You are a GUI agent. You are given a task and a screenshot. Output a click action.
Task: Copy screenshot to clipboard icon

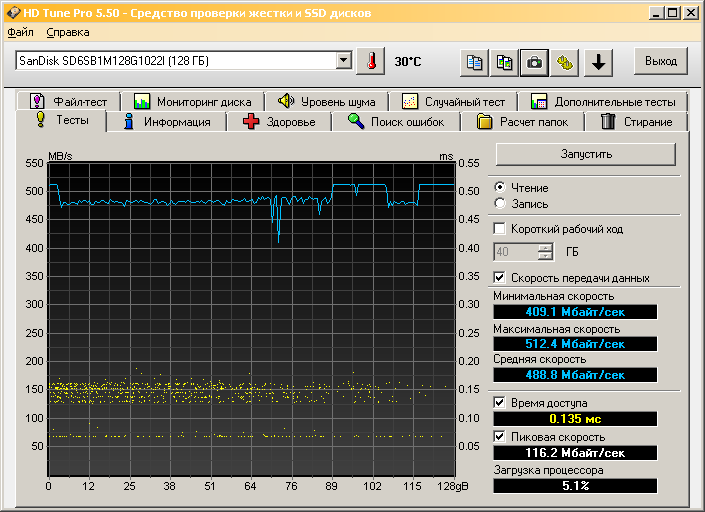pos(505,62)
